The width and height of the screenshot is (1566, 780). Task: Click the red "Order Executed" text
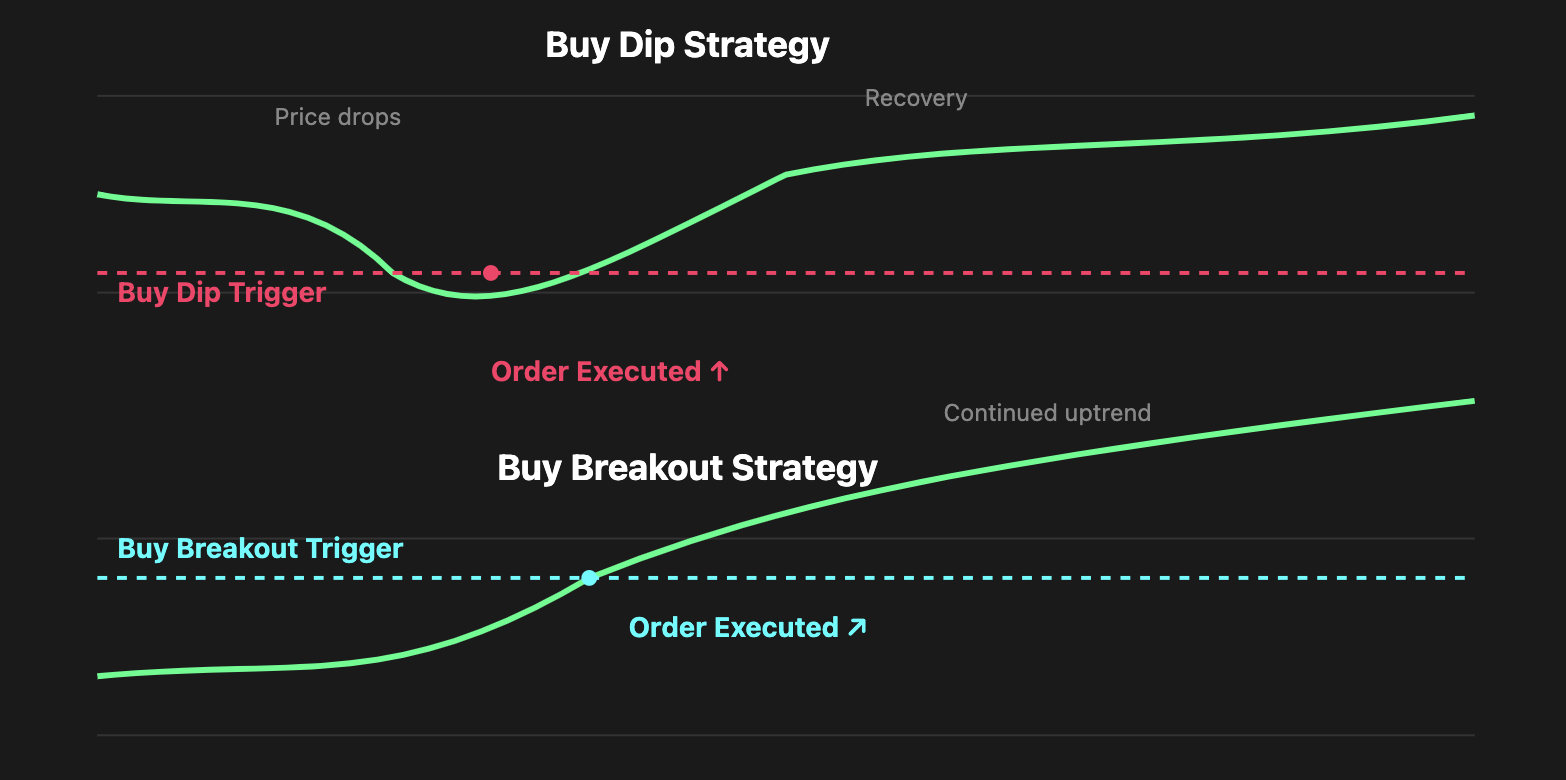(x=596, y=372)
